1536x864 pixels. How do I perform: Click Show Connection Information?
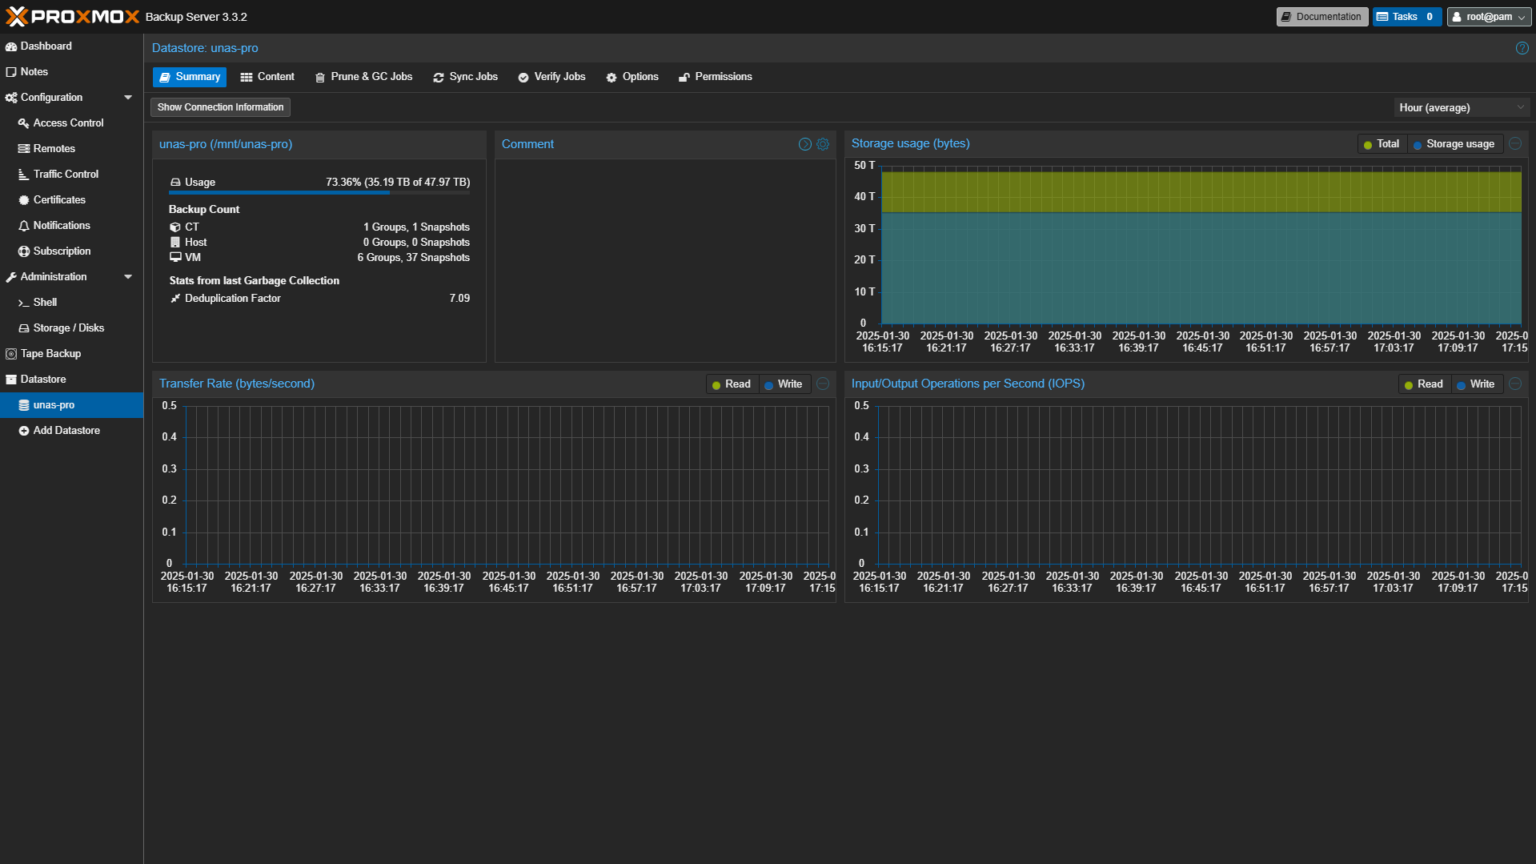(x=220, y=107)
